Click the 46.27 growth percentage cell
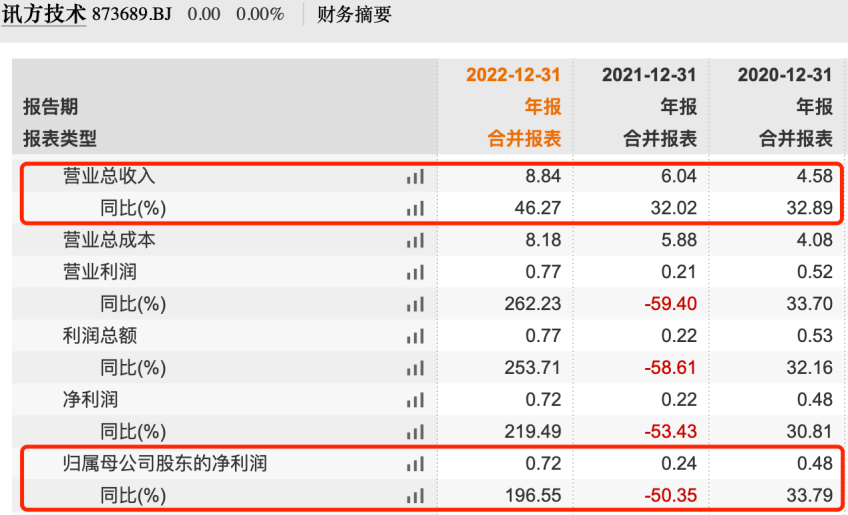Viewport: 848px width, 515px height. click(538, 208)
